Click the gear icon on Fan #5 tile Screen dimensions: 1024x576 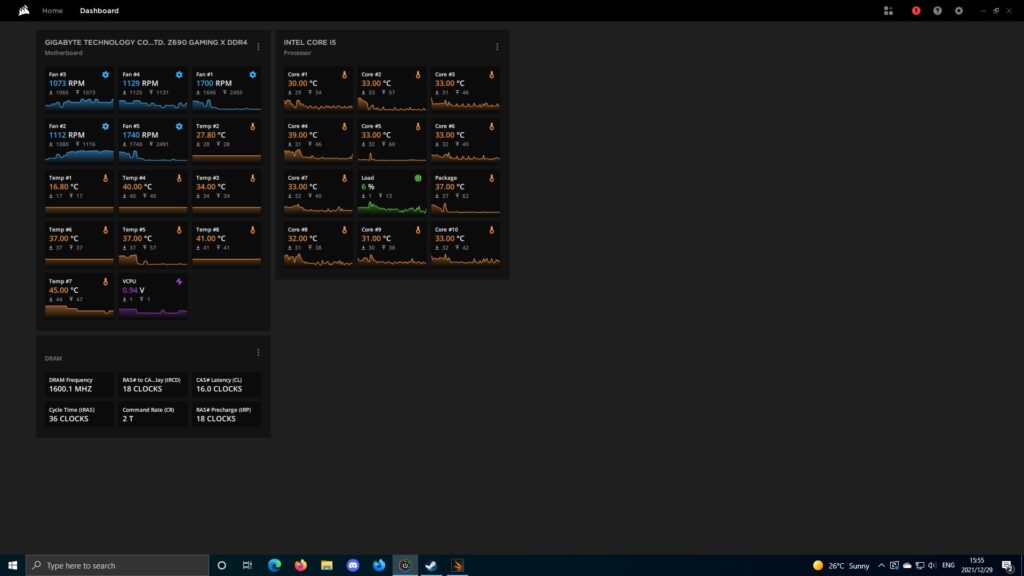[x=179, y=126]
